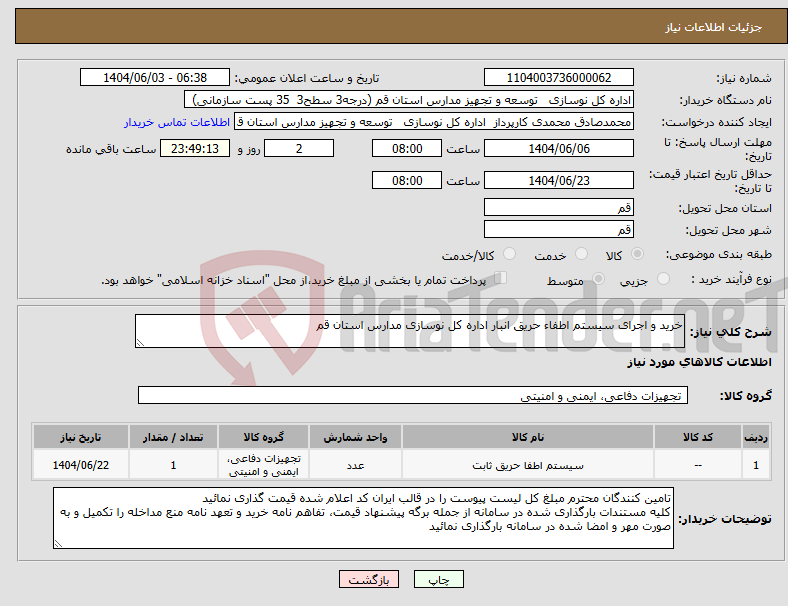
Task: Click the ردیف column header
Action: (x=756, y=437)
